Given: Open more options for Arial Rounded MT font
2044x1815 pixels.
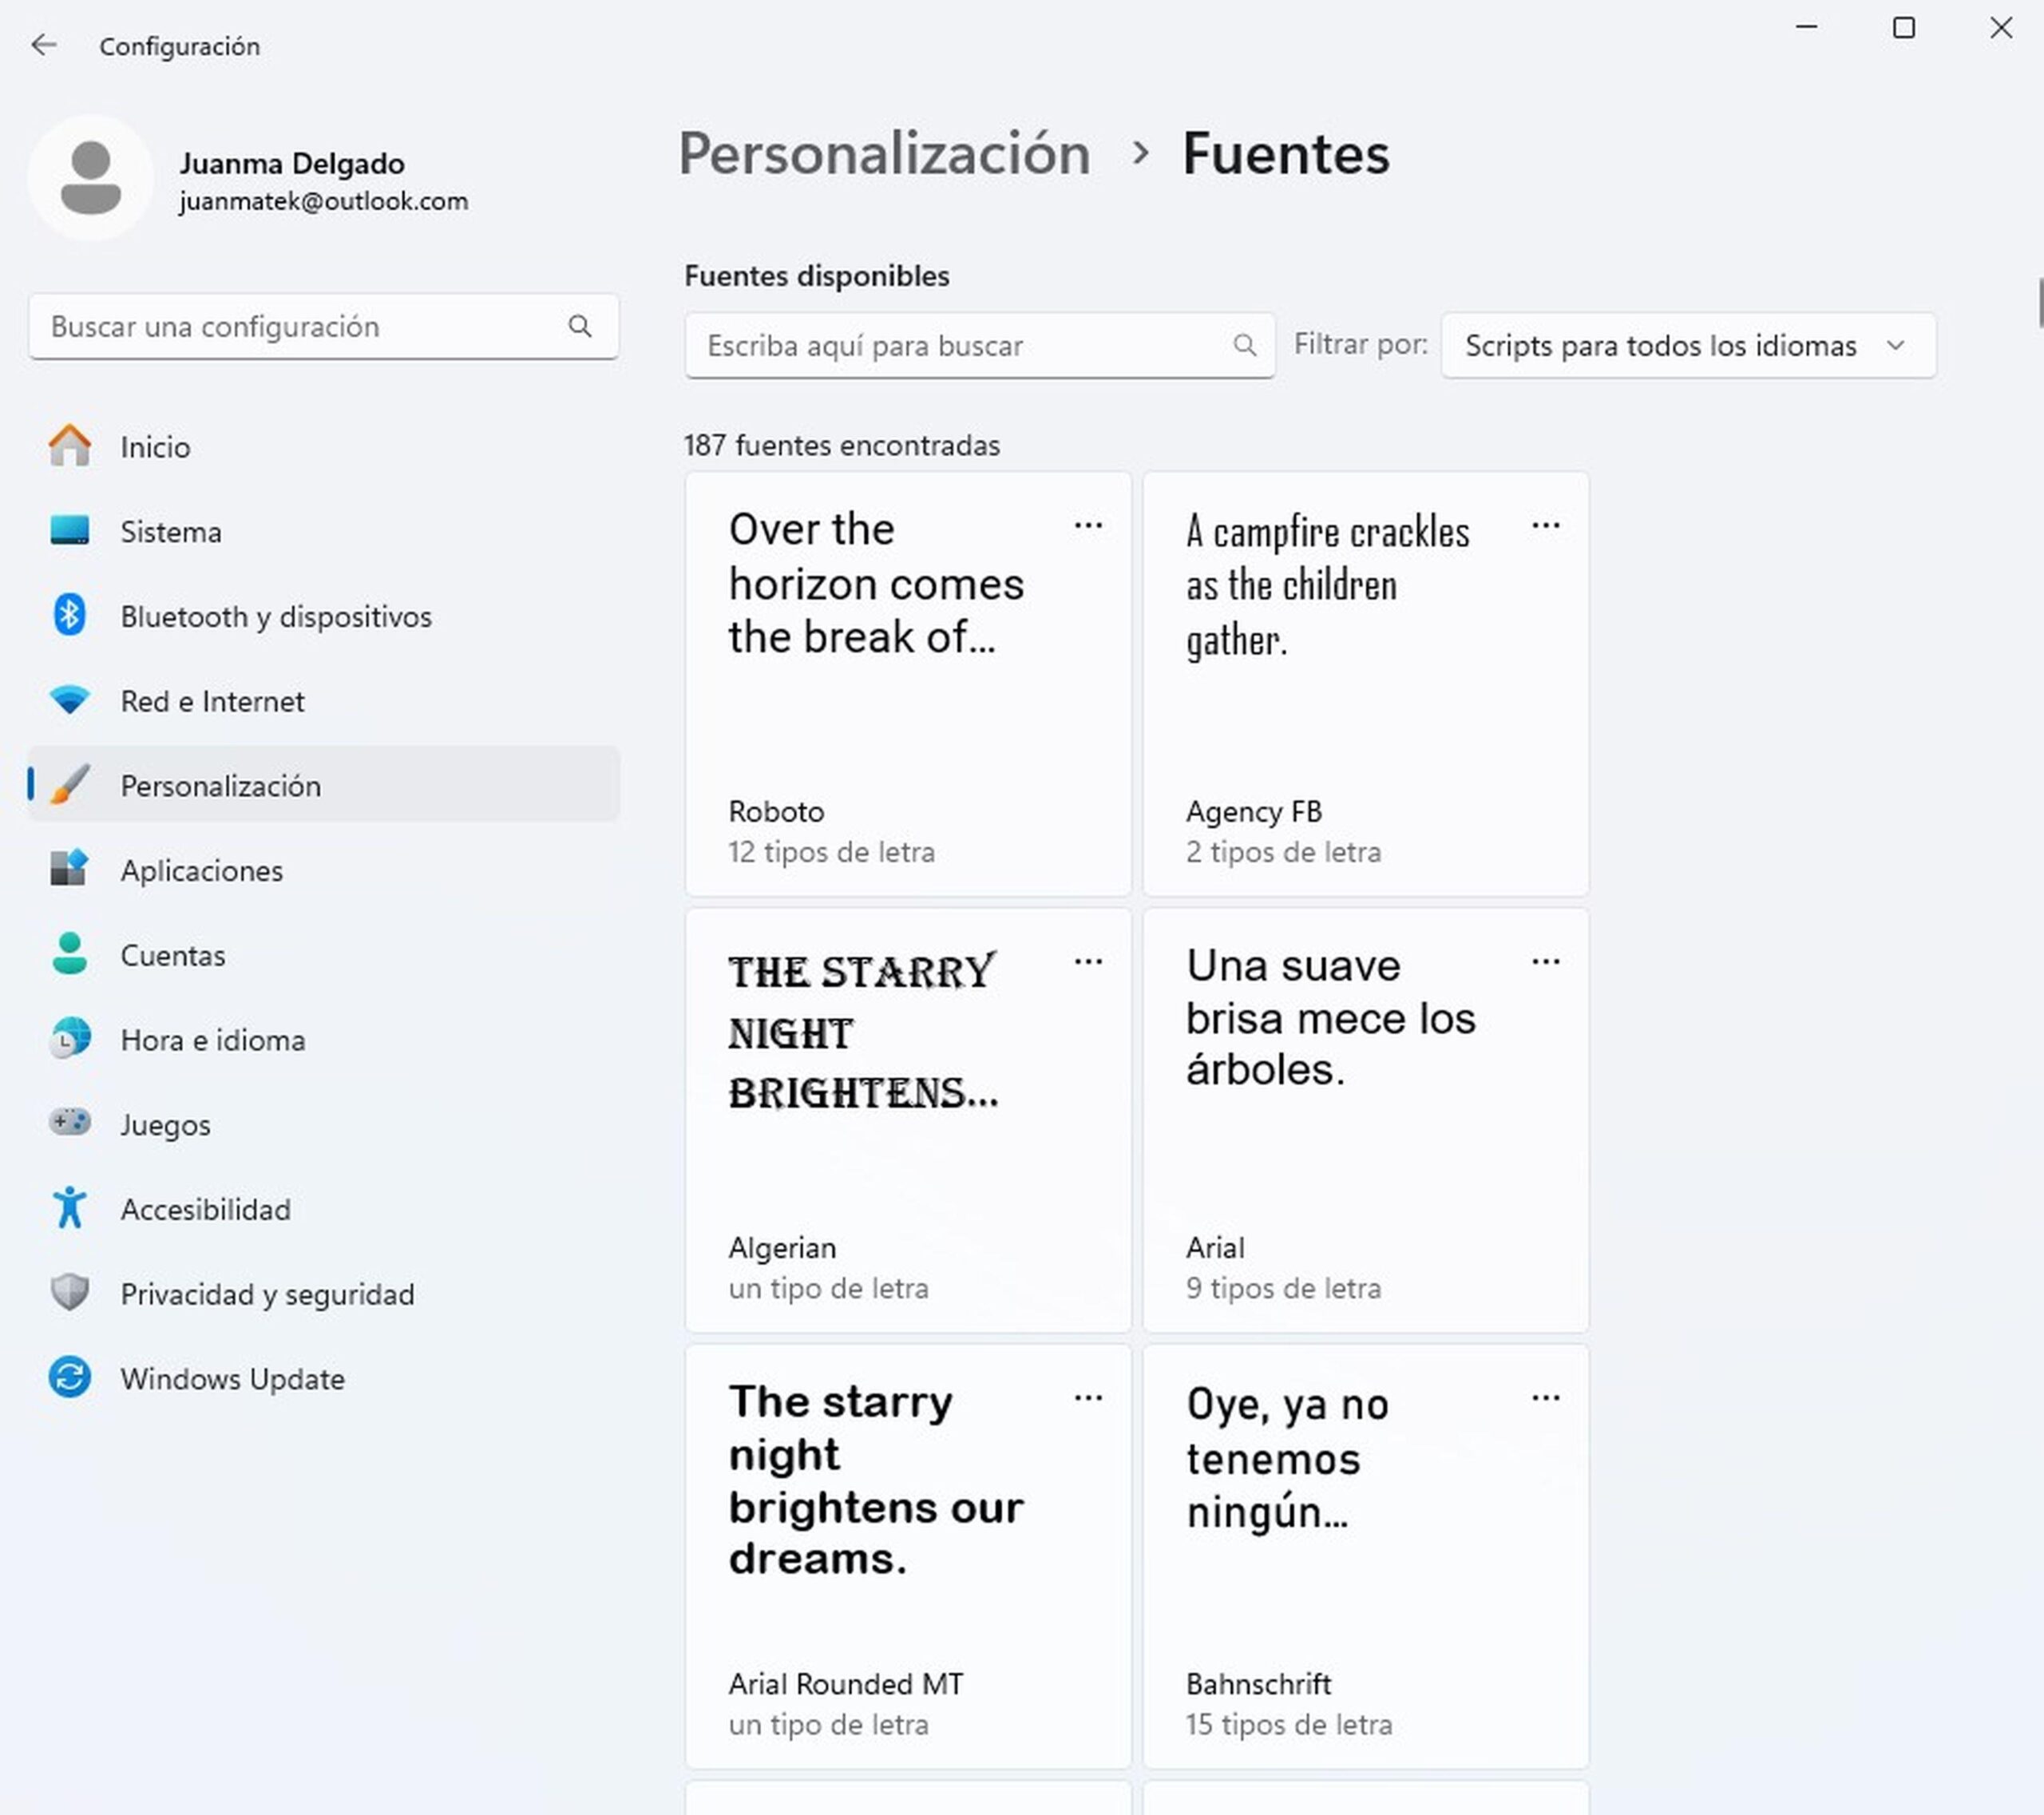Looking at the screenshot, I should (1088, 1398).
